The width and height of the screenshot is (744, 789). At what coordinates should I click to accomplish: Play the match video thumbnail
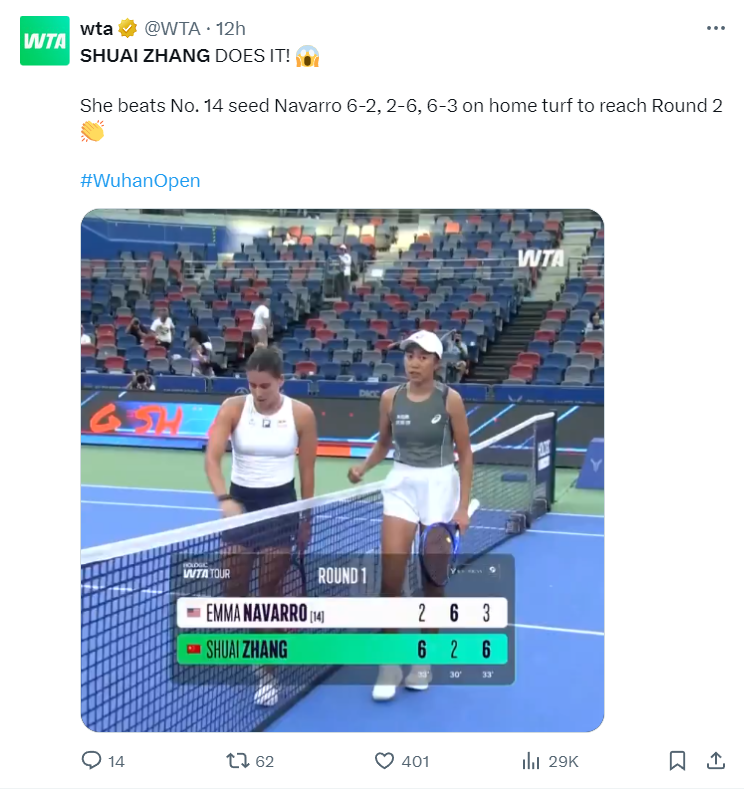click(x=342, y=470)
